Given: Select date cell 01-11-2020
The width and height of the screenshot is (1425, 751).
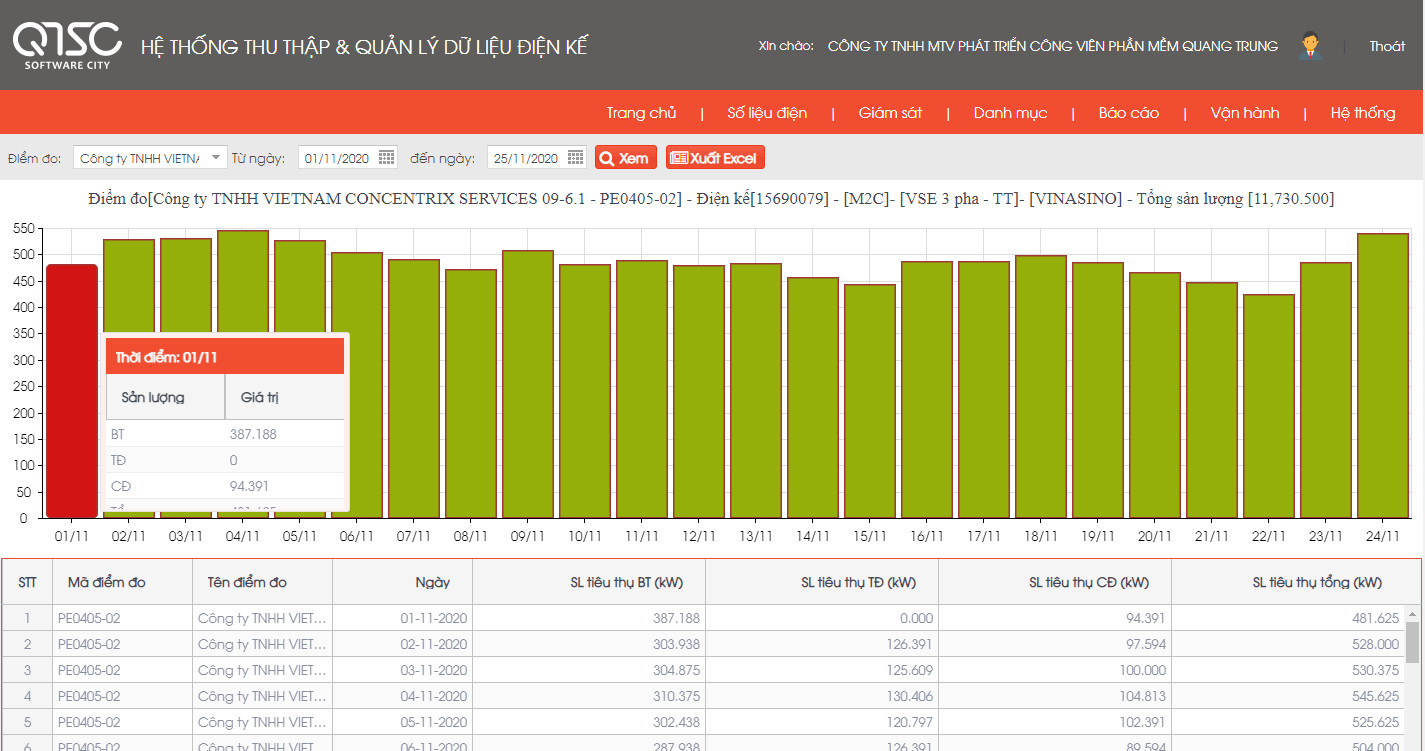Looking at the screenshot, I should [x=402, y=618].
